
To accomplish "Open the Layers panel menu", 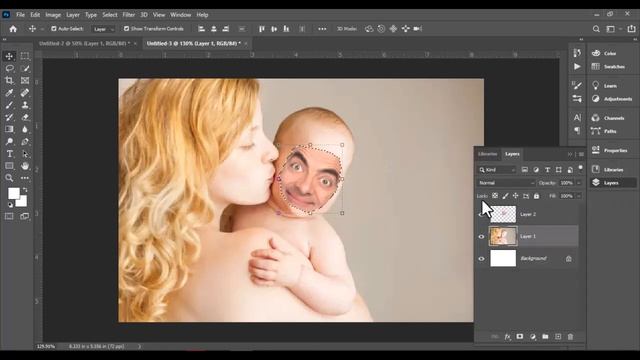I will [581, 154].
